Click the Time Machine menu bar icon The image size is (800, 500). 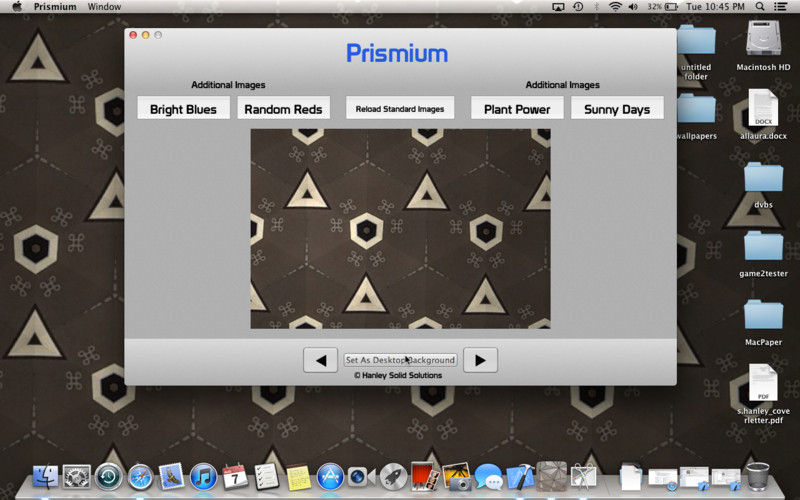(578, 7)
